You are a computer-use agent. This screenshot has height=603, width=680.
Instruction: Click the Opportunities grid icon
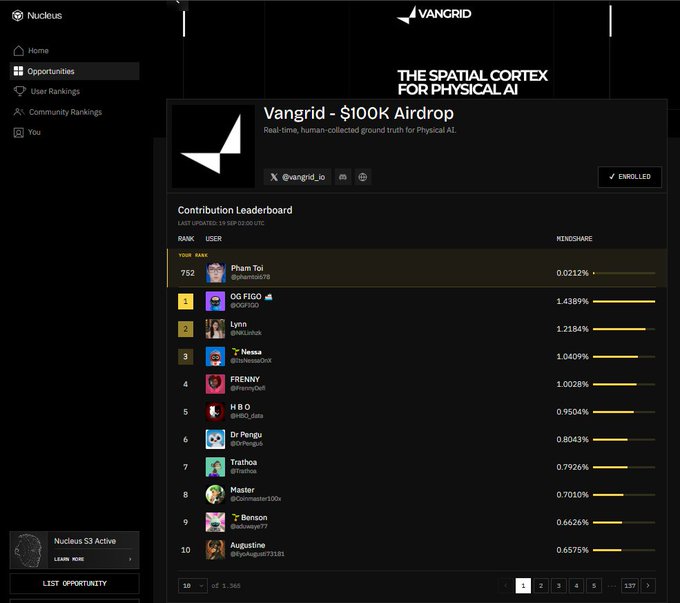tap(18, 71)
